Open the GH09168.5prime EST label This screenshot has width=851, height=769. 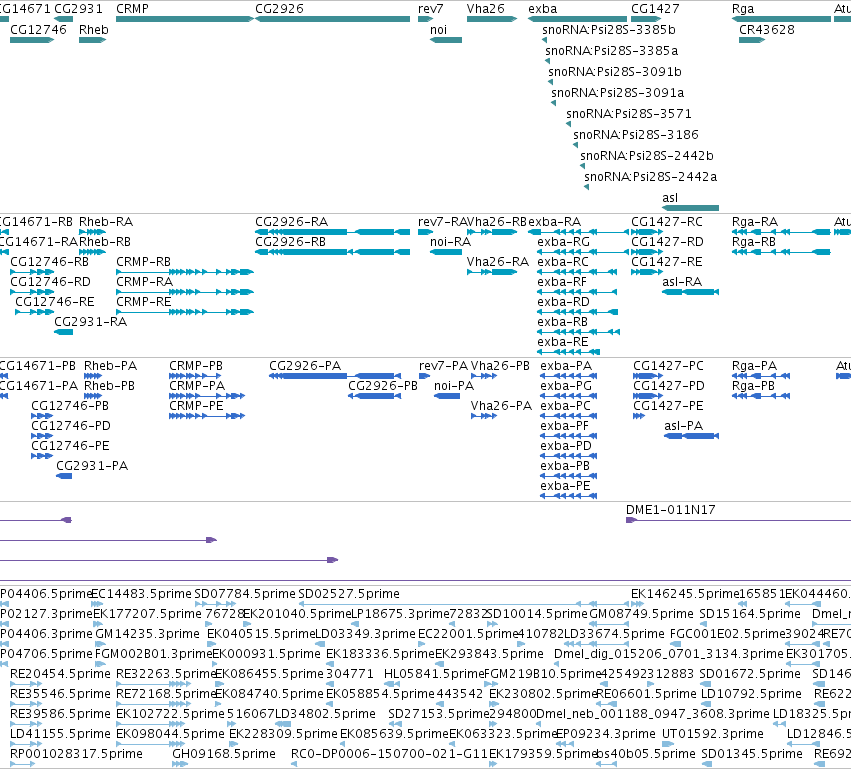(224, 754)
